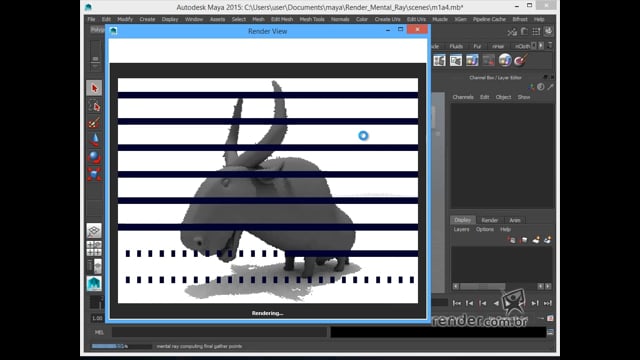Open Show menu in Channel Box
640x360 pixels.
[524, 97]
